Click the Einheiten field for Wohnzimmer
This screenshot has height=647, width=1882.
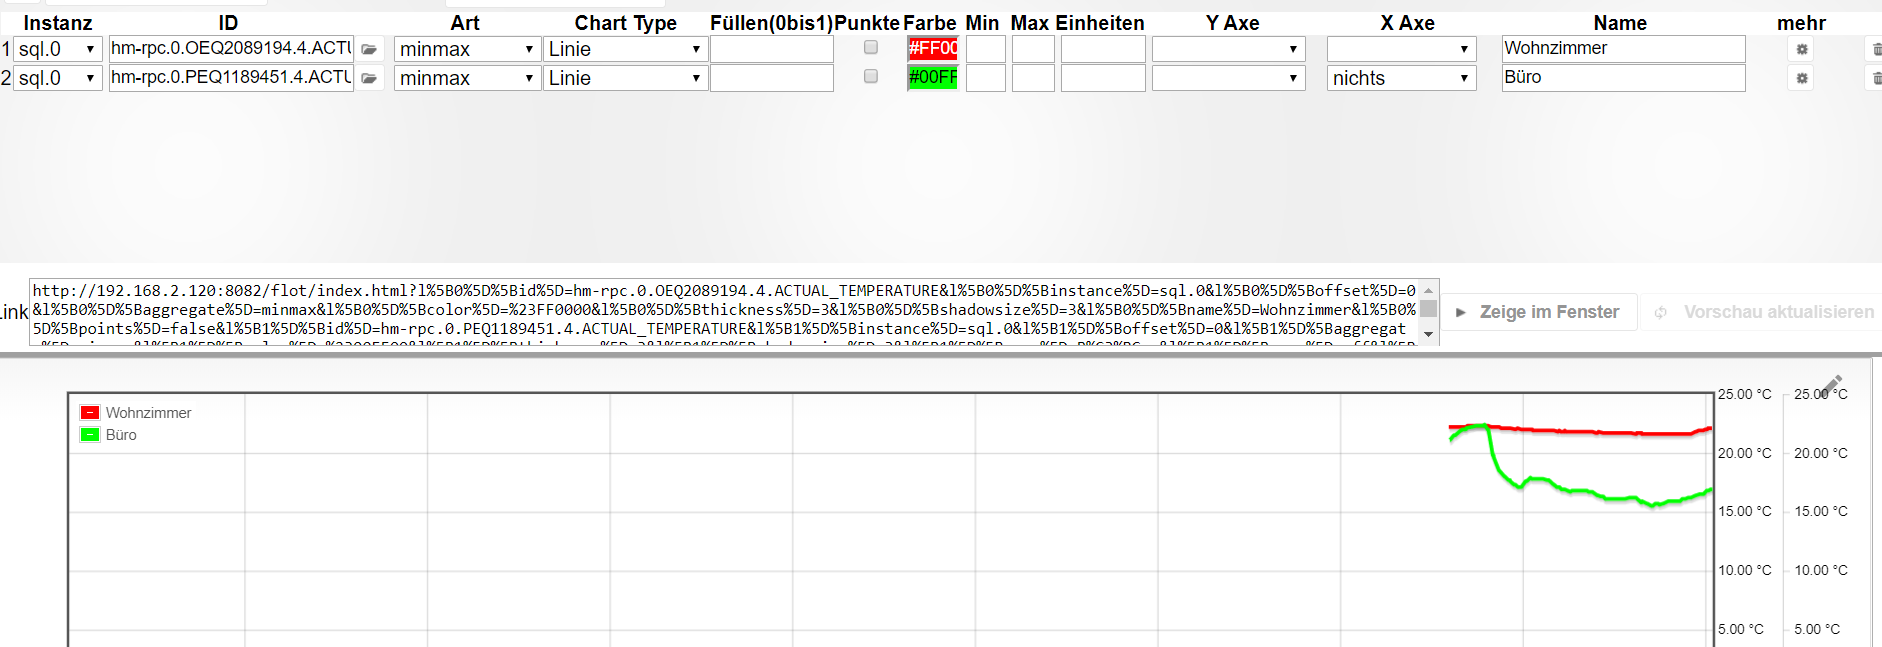1103,49
